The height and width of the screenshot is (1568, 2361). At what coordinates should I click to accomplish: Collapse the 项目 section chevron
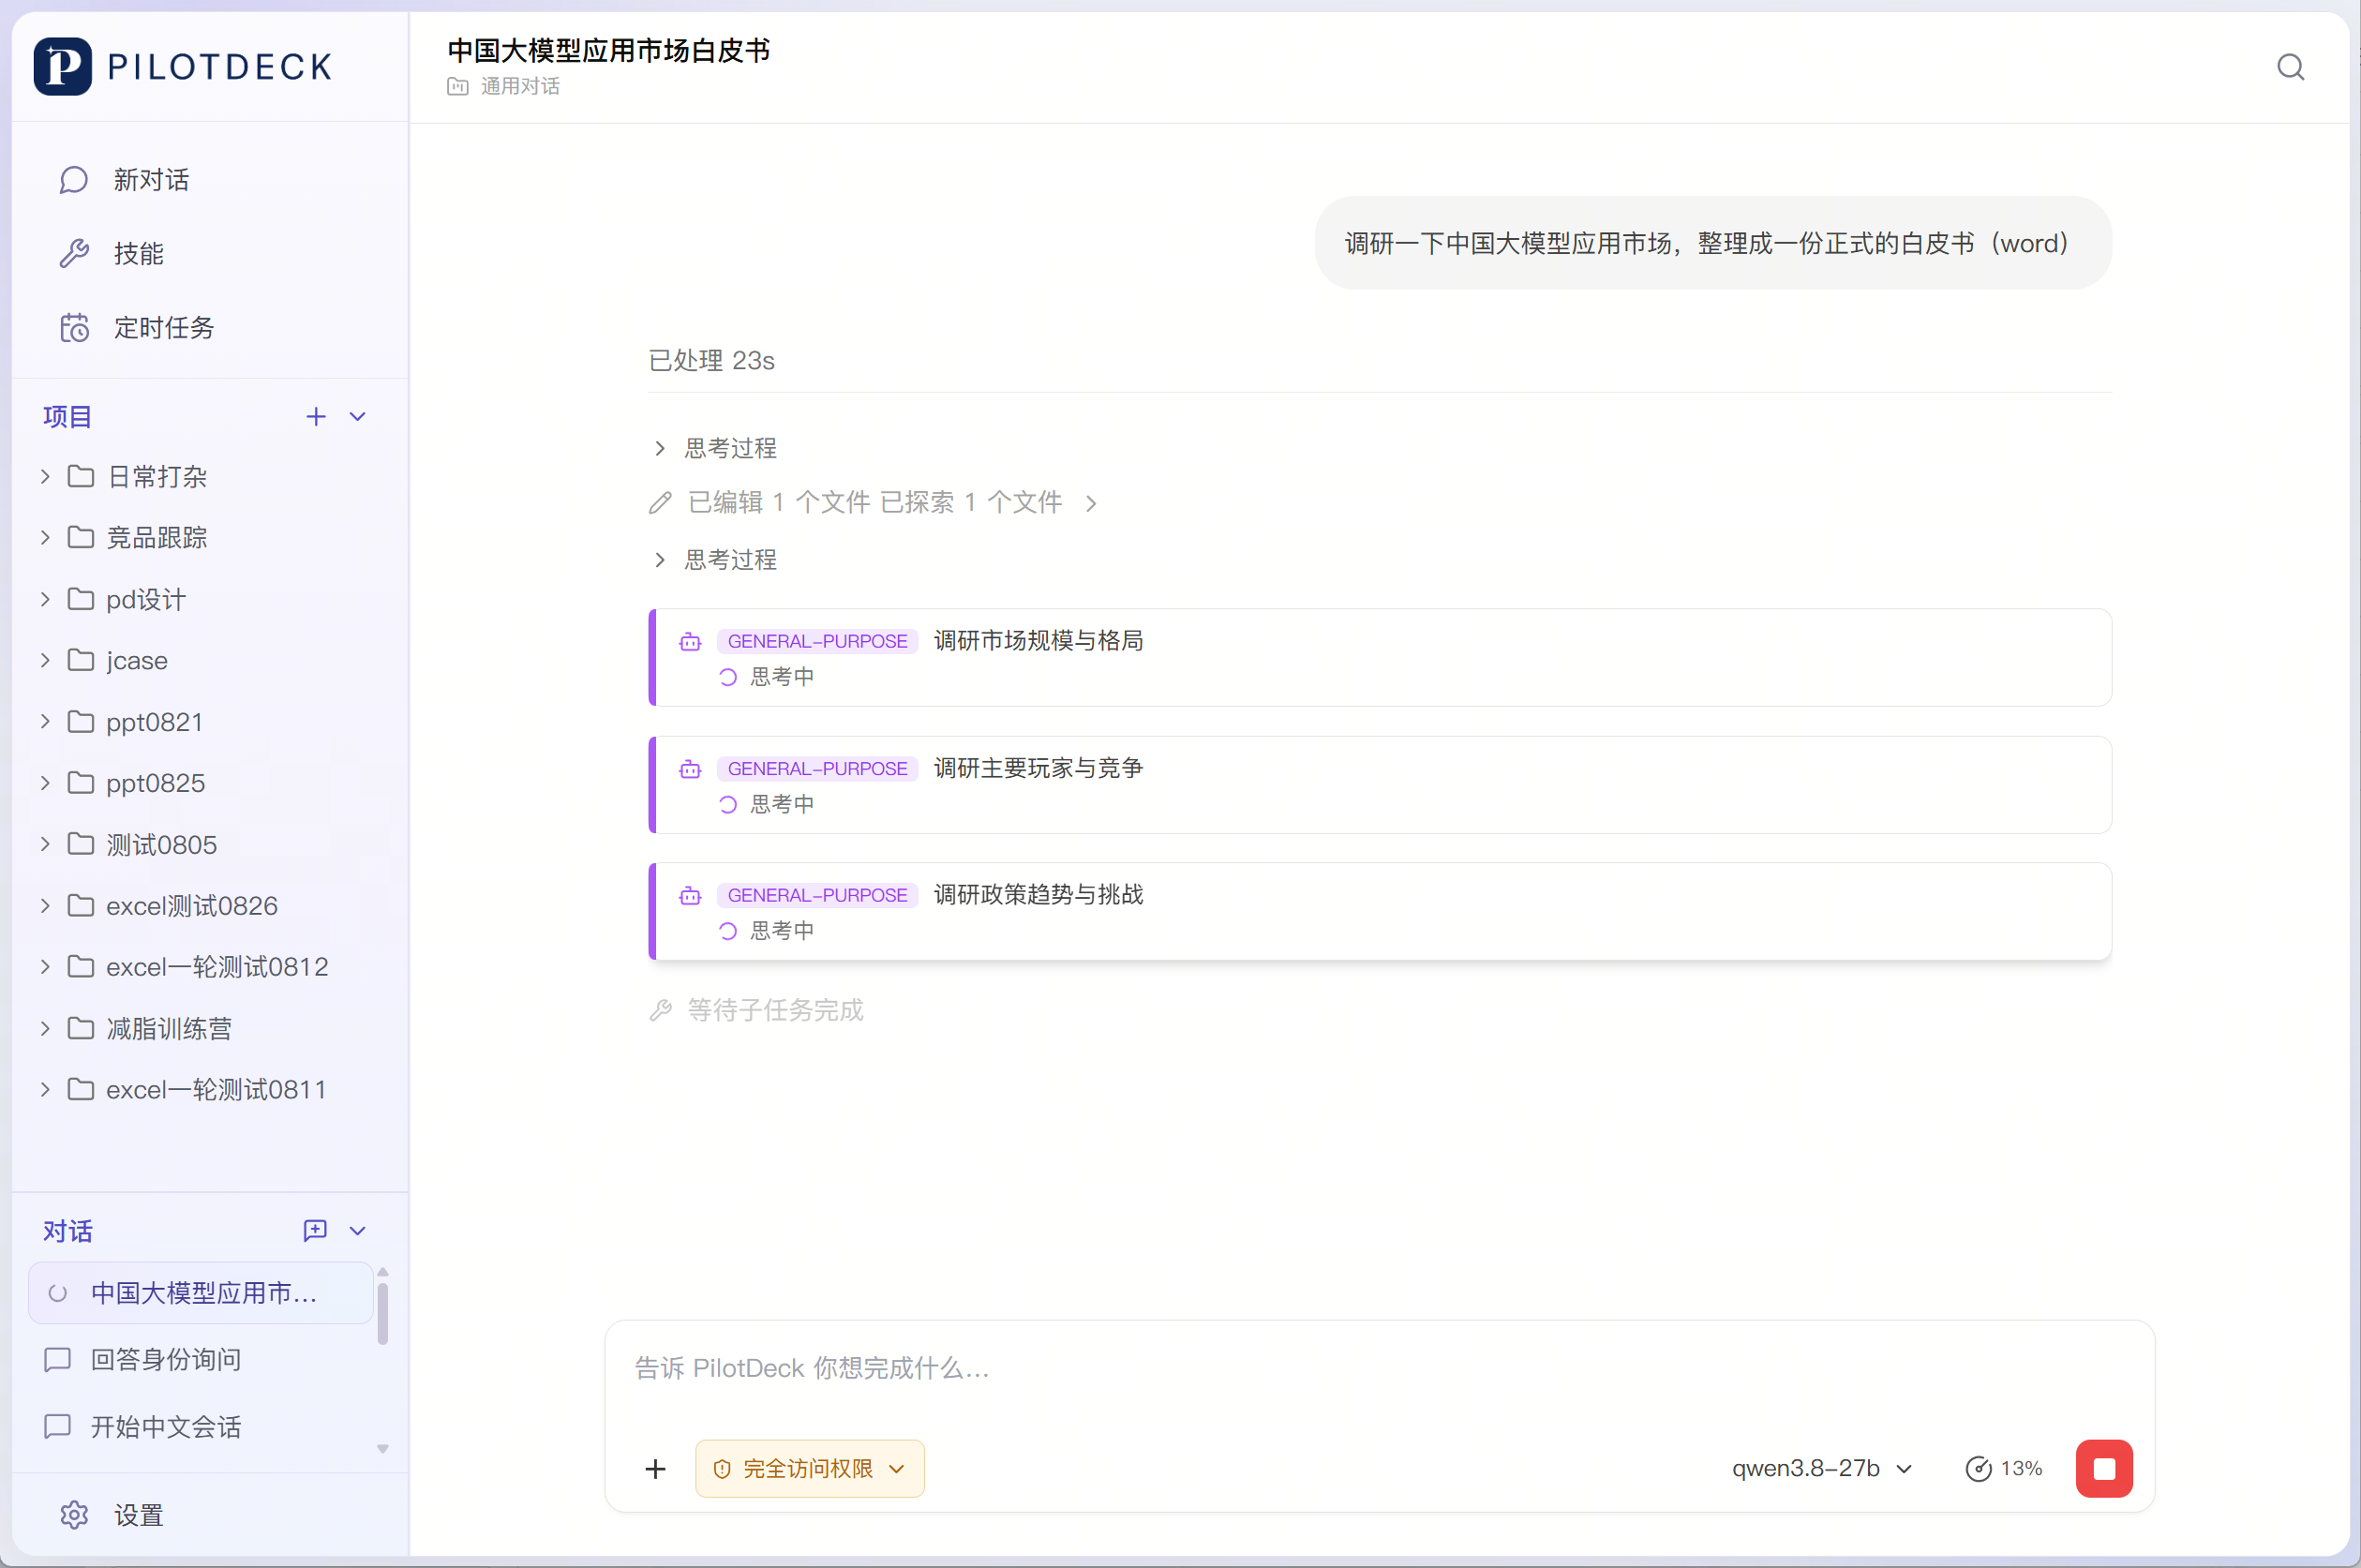click(357, 416)
